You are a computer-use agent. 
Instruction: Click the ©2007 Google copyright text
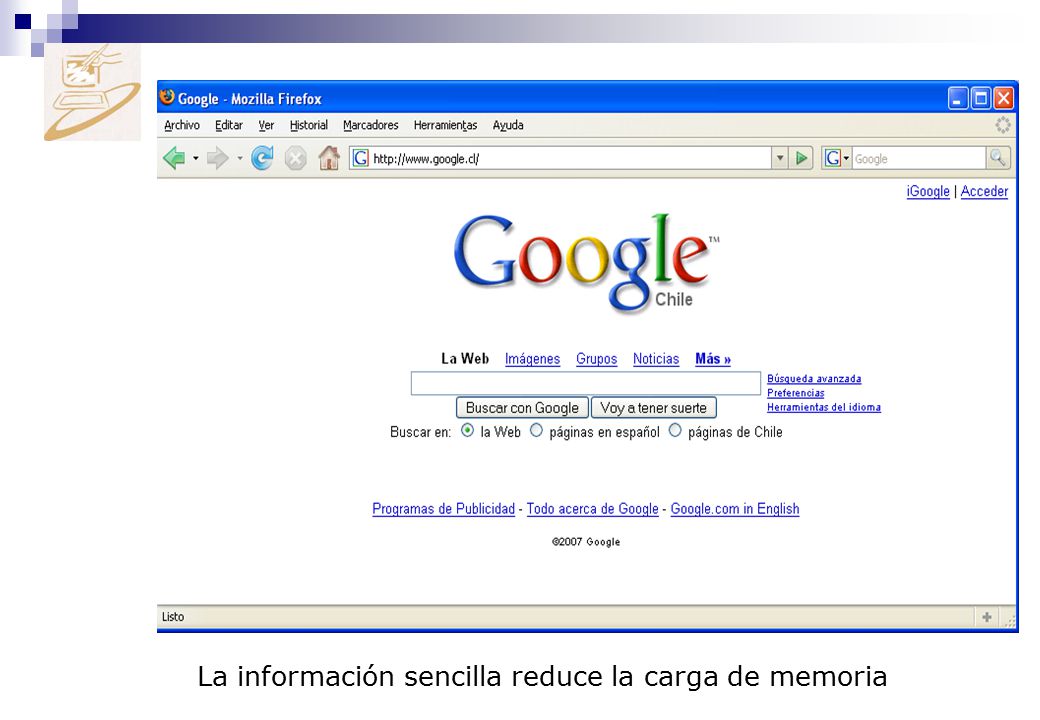point(586,542)
